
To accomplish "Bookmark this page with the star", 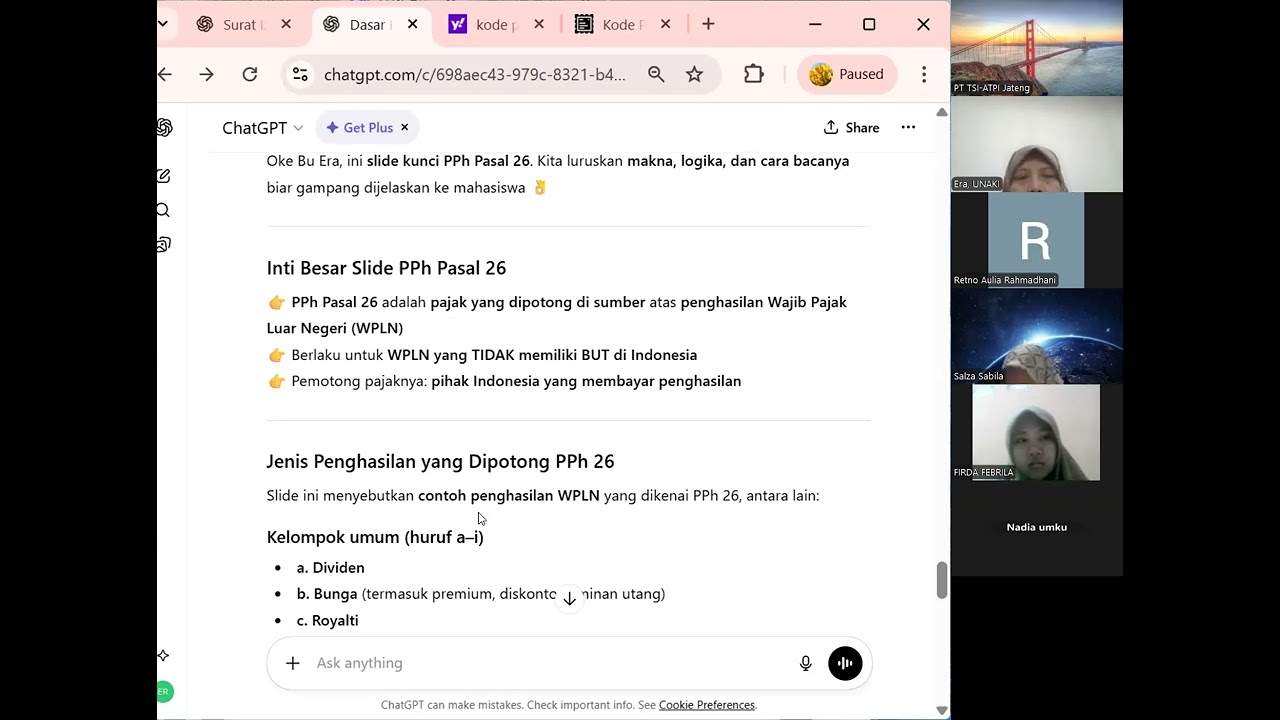I will coord(694,74).
